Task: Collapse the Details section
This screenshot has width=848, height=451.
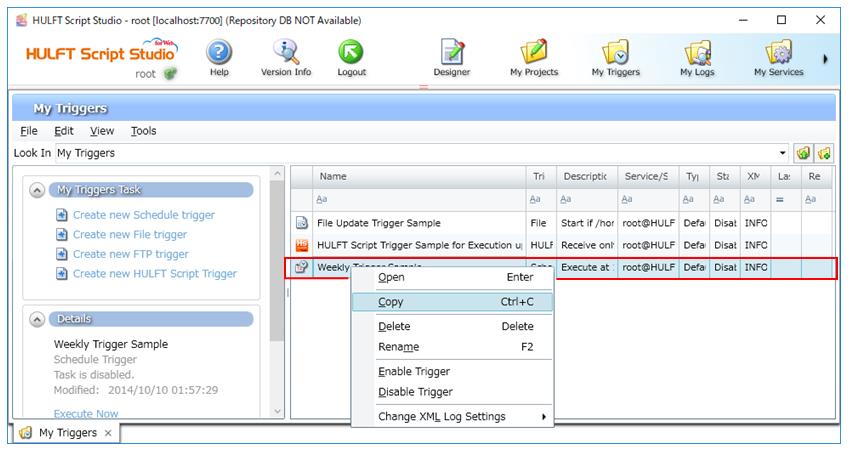Action: 38,319
